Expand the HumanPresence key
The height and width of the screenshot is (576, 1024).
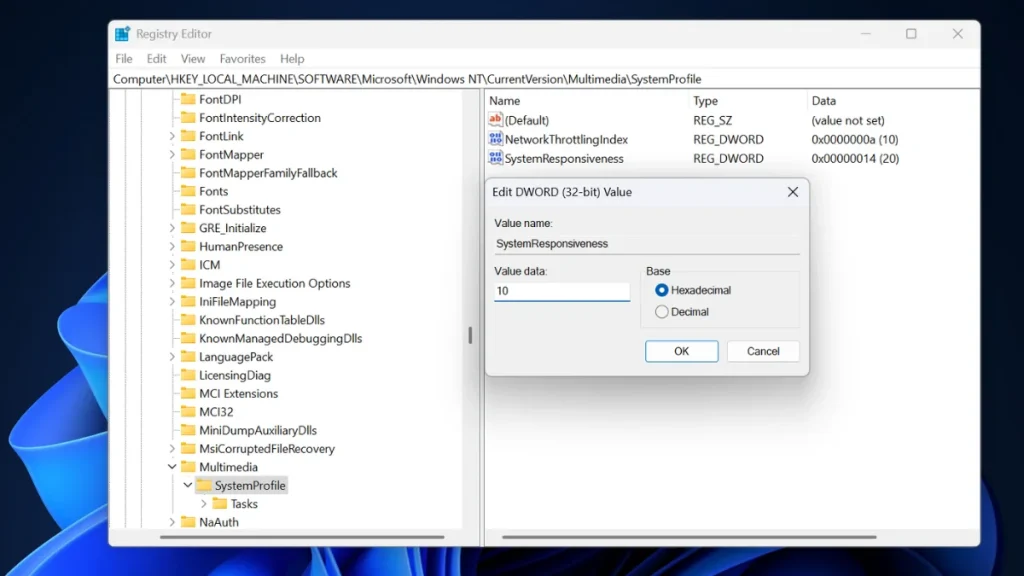172,246
